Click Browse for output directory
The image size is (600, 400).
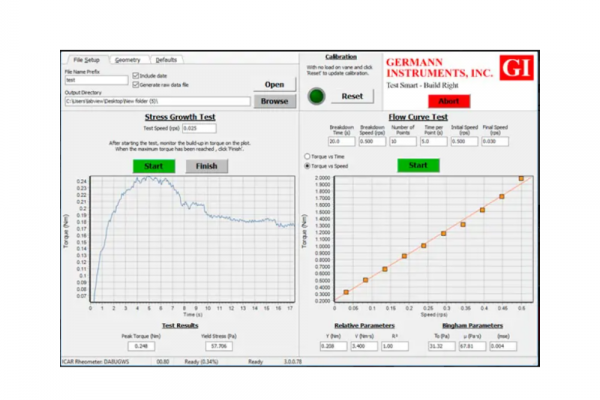[274, 101]
